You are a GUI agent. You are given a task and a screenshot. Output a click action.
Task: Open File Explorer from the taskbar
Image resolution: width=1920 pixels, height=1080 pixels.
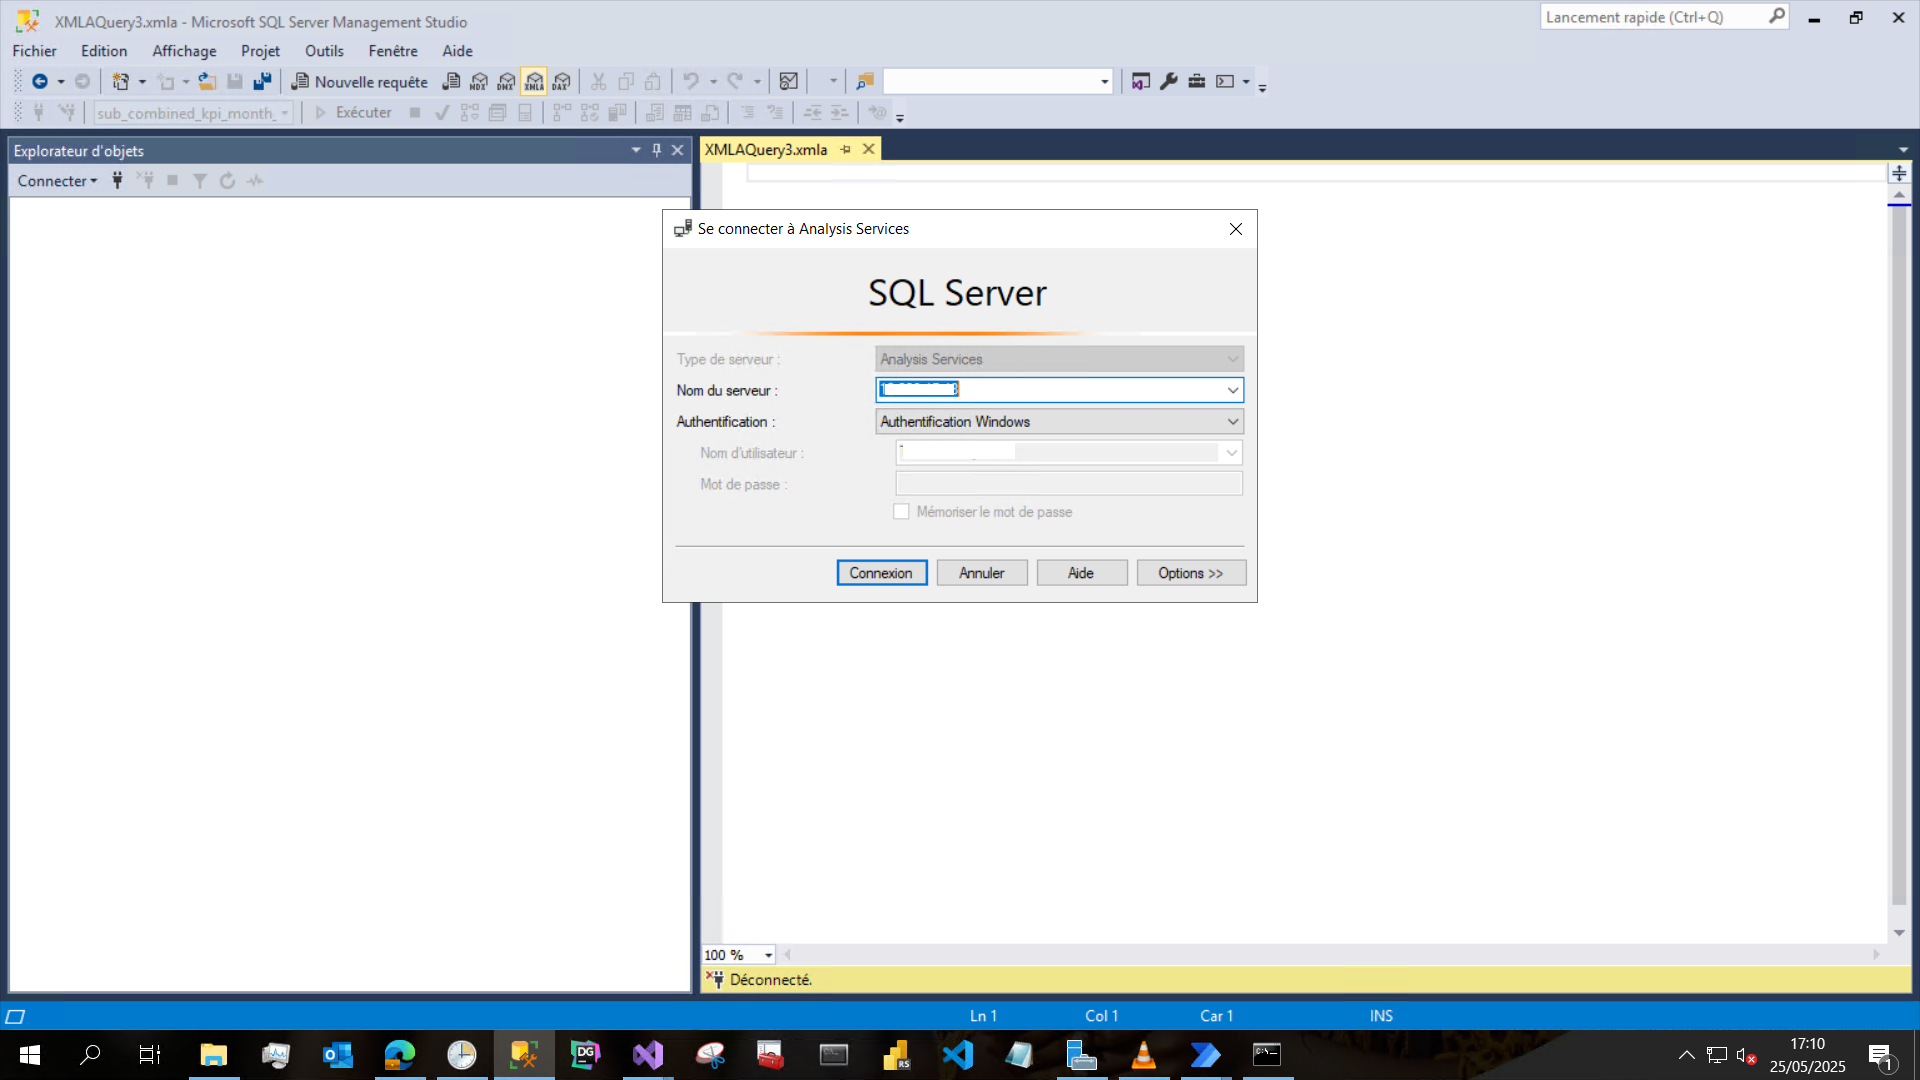click(x=213, y=1054)
